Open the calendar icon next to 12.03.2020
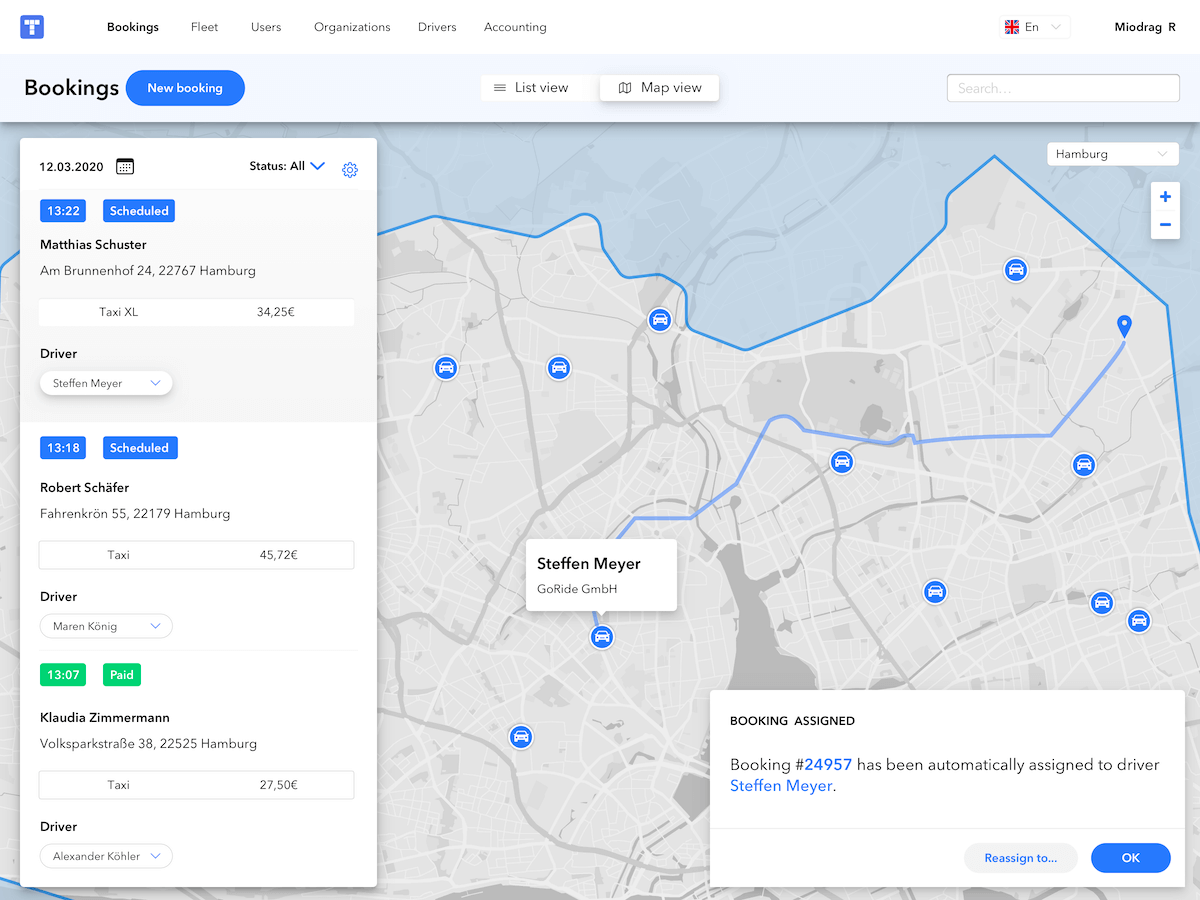The image size is (1200, 900). tap(124, 166)
